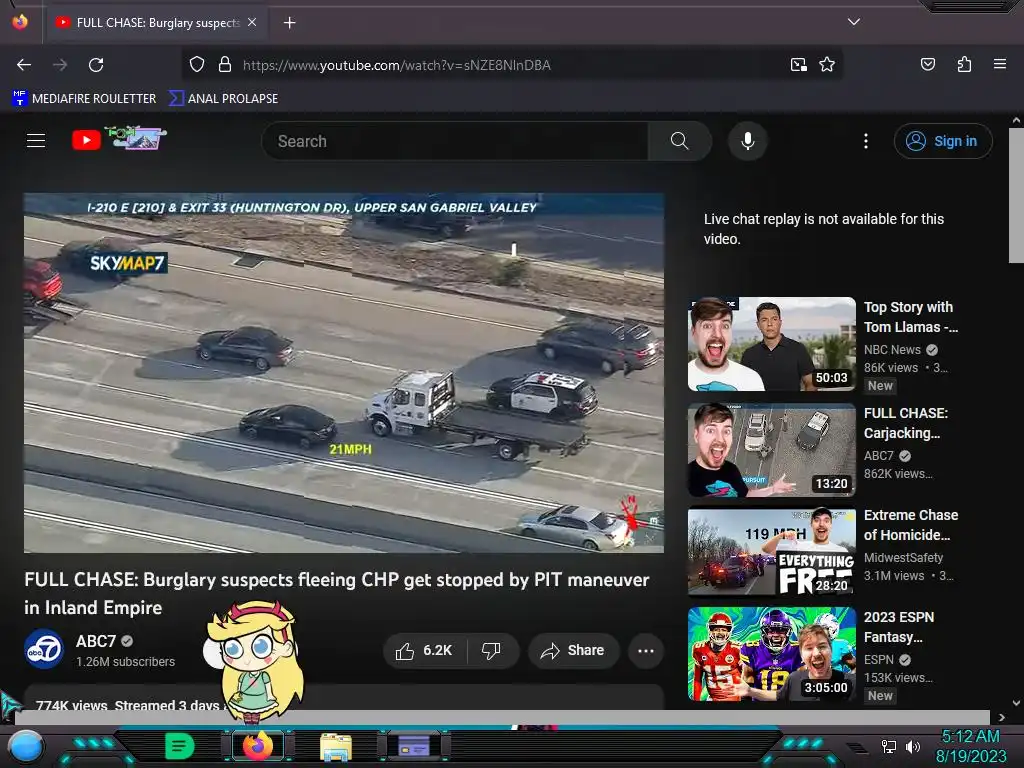
Task: Click the browser forward arrow
Action: pyautogui.click(x=60, y=65)
